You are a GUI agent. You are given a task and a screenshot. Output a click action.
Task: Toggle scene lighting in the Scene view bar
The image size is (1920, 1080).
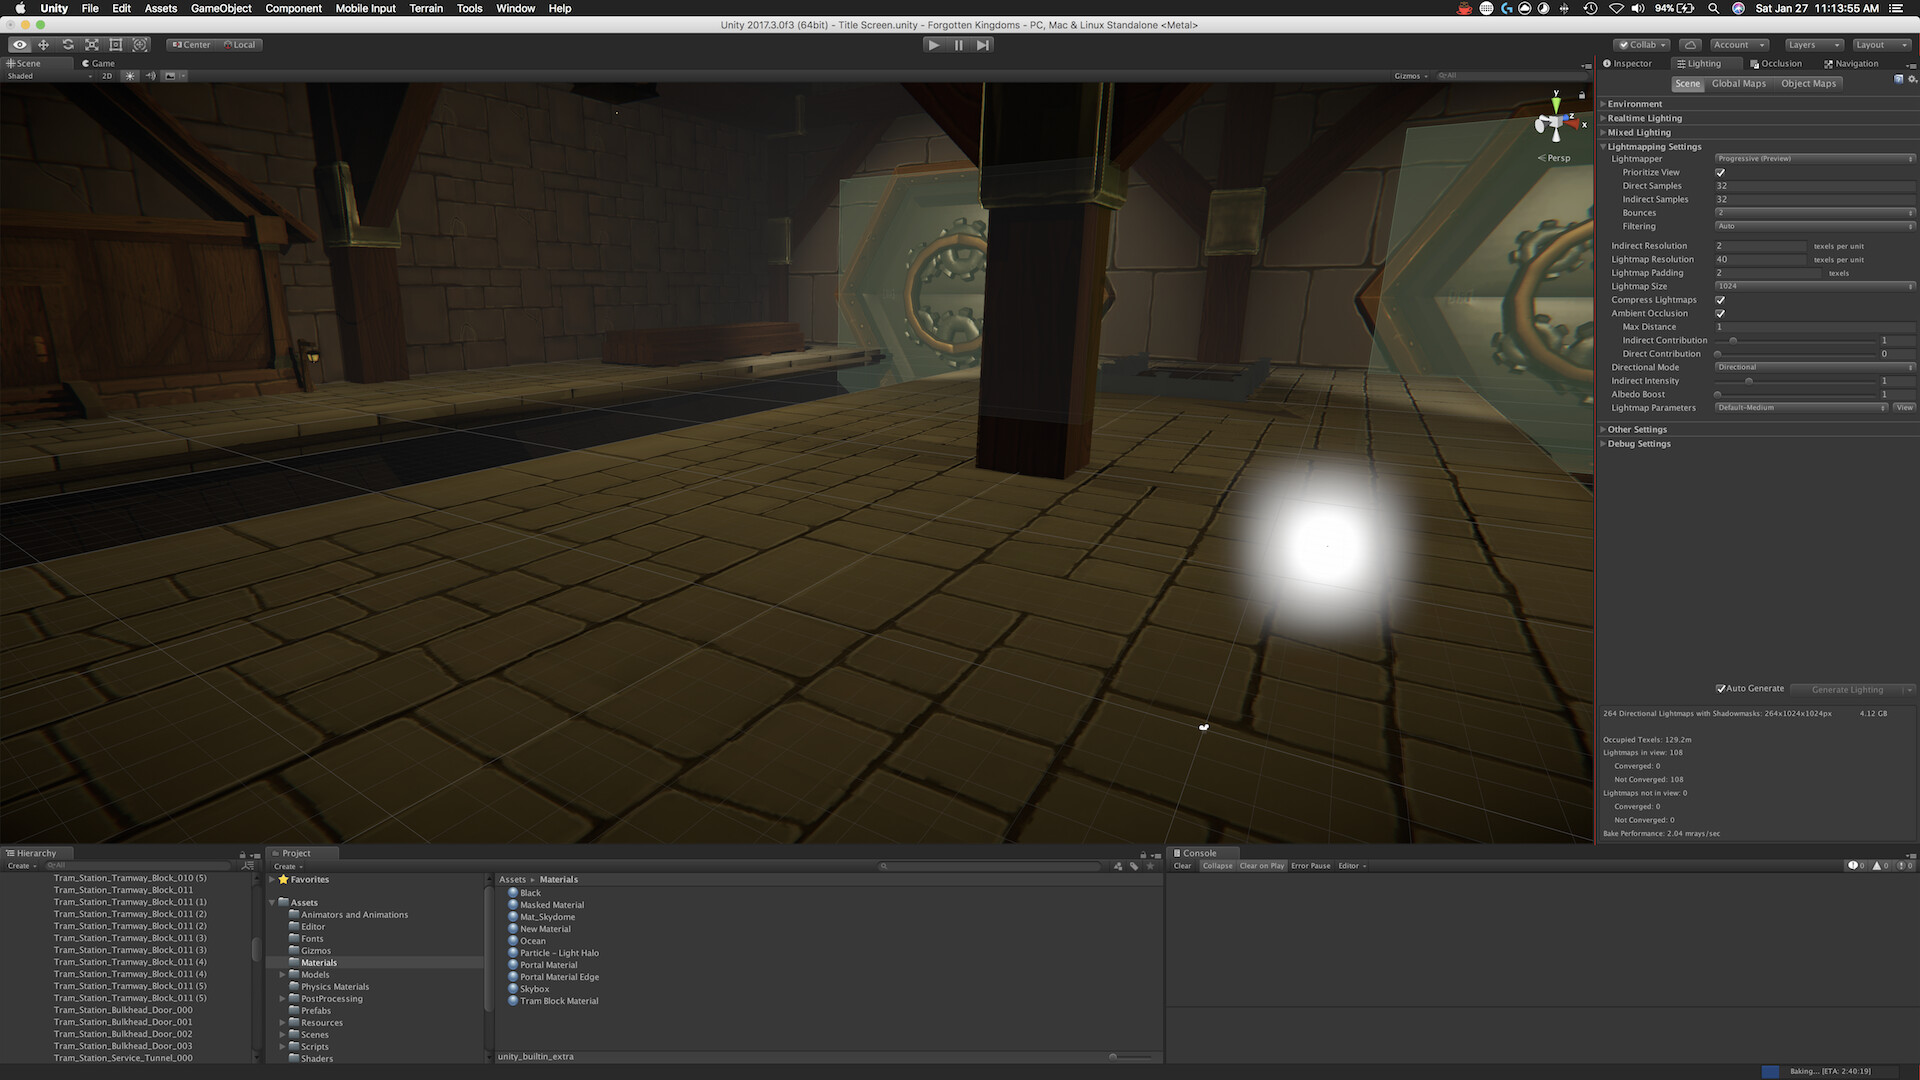tap(129, 75)
